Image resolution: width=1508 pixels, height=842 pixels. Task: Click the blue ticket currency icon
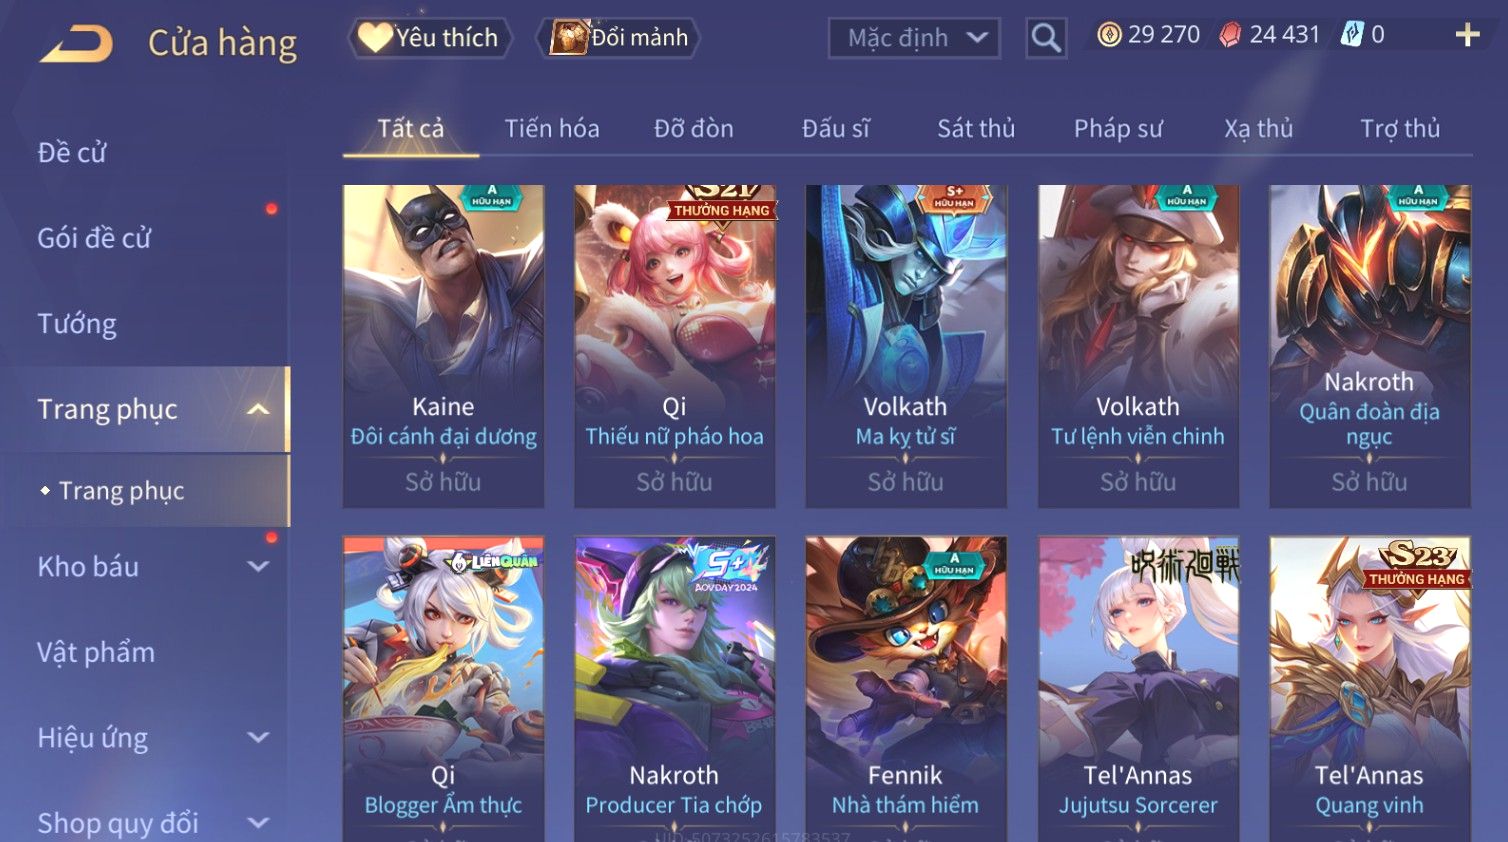tap(1352, 35)
